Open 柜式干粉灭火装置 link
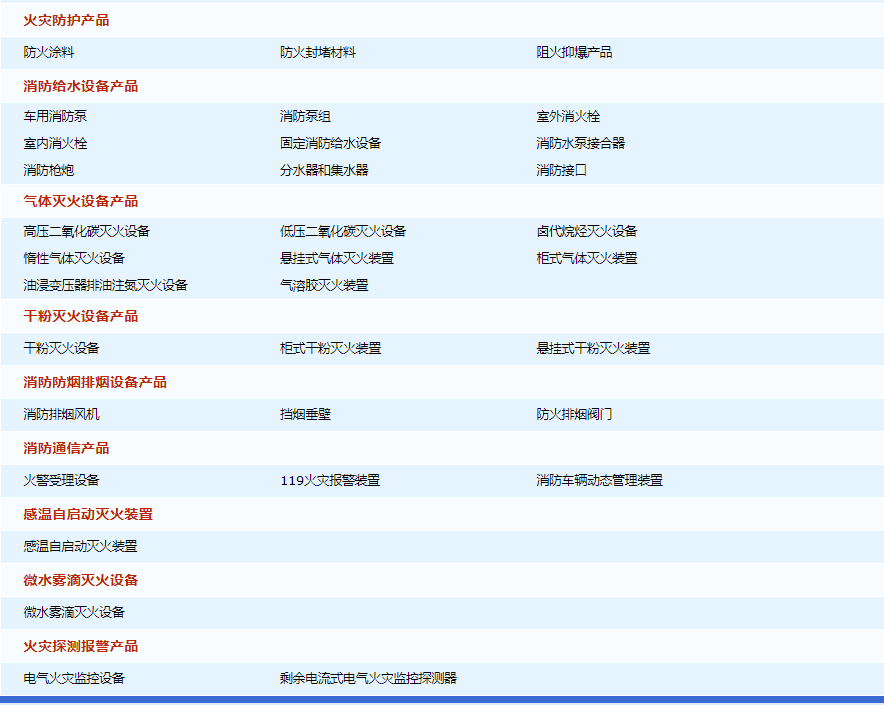884x705 pixels. tap(330, 349)
